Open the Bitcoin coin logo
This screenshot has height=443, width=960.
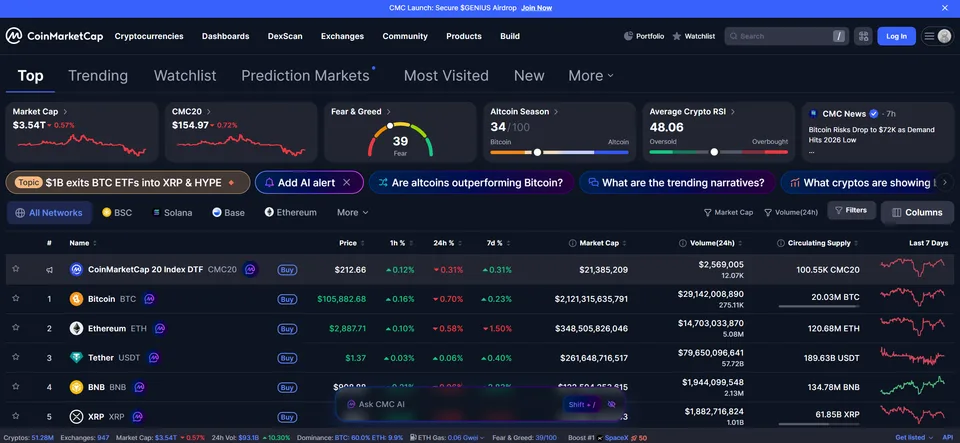(77, 299)
